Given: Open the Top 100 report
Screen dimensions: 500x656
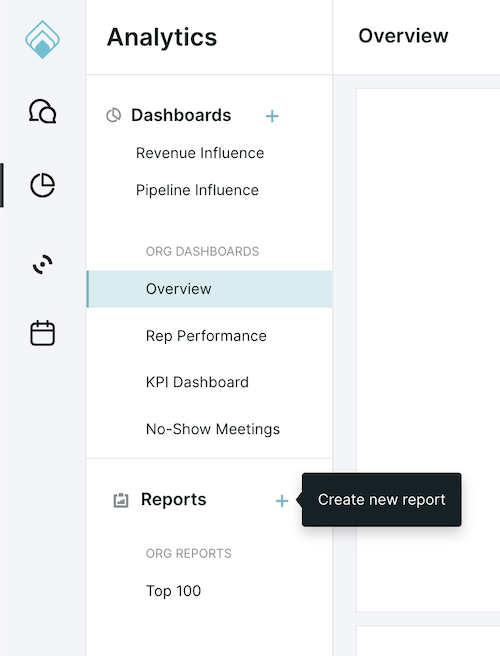Looking at the screenshot, I should tap(173, 591).
